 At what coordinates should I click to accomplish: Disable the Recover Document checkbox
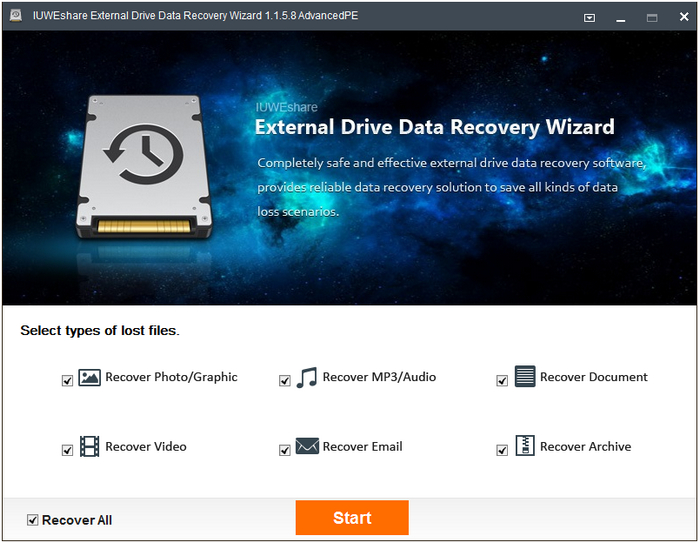click(503, 381)
